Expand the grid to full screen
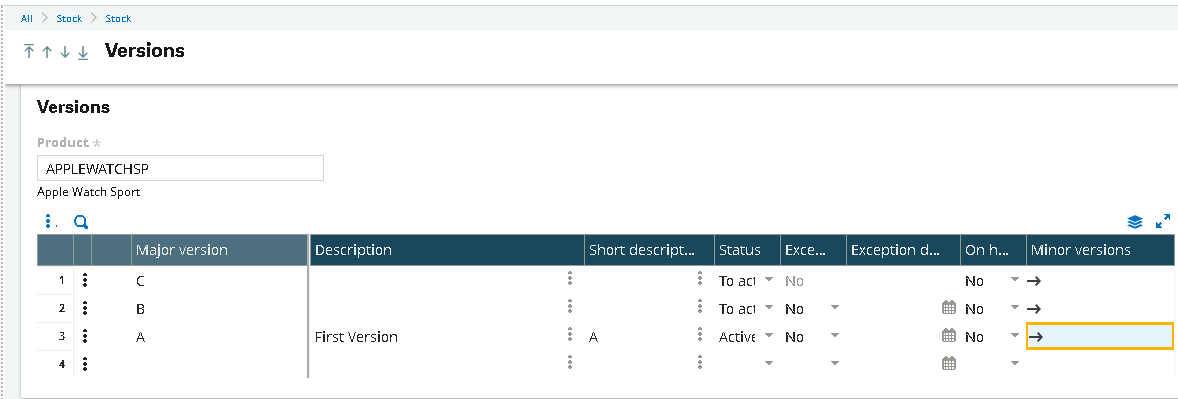Viewport: 1178px width, 399px height. tap(1163, 222)
